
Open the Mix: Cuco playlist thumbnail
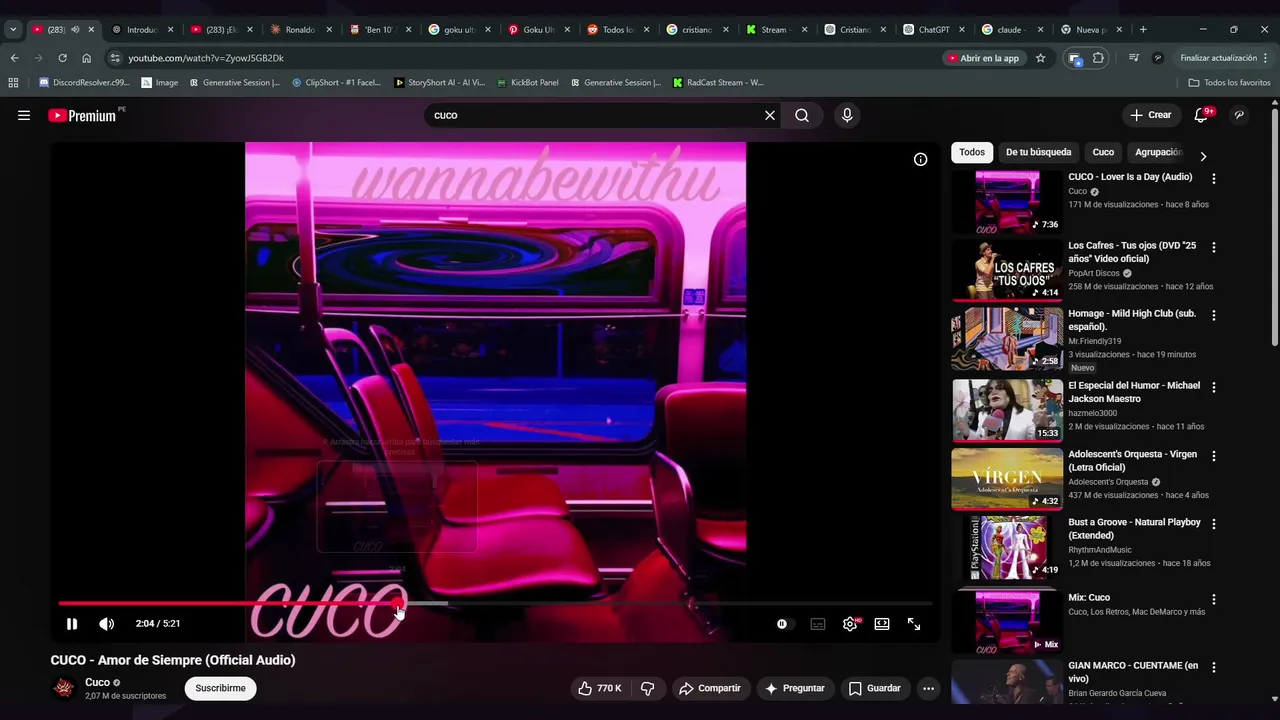1007,622
